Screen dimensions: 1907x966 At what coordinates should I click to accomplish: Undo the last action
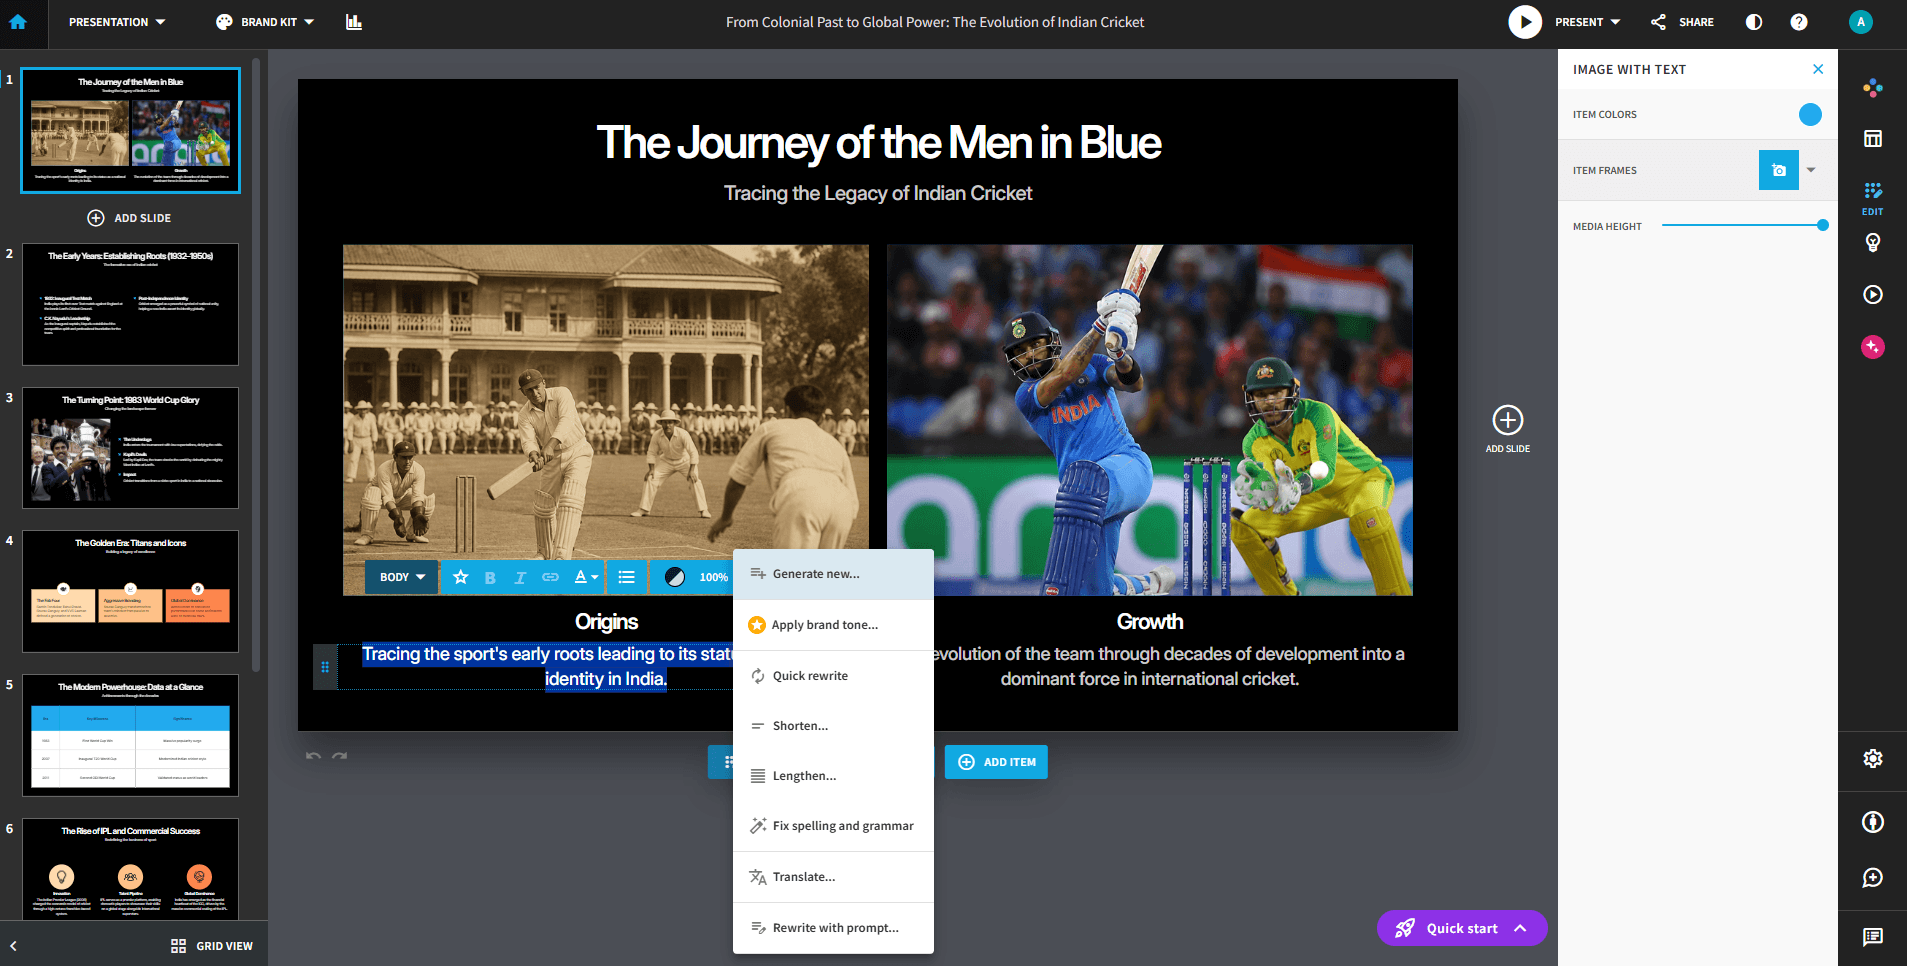313,756
